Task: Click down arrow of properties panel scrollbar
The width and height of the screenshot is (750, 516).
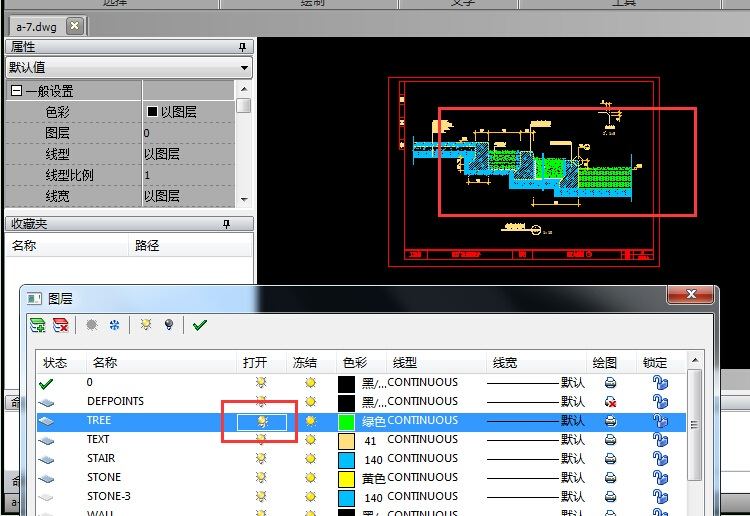Action: [x=244, y=199]
